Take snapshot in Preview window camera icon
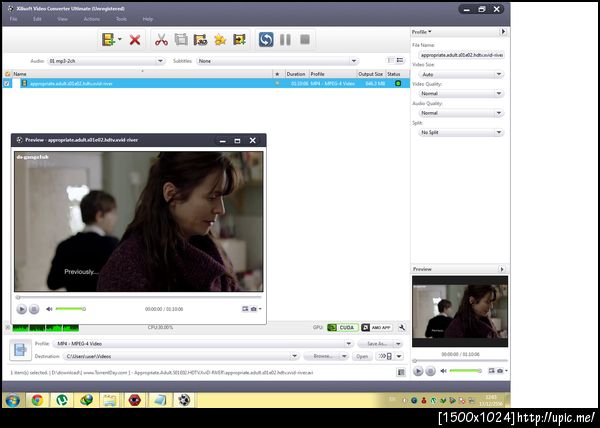The width and height of the screenshot is (600, 428). click(x=254, y=309)
